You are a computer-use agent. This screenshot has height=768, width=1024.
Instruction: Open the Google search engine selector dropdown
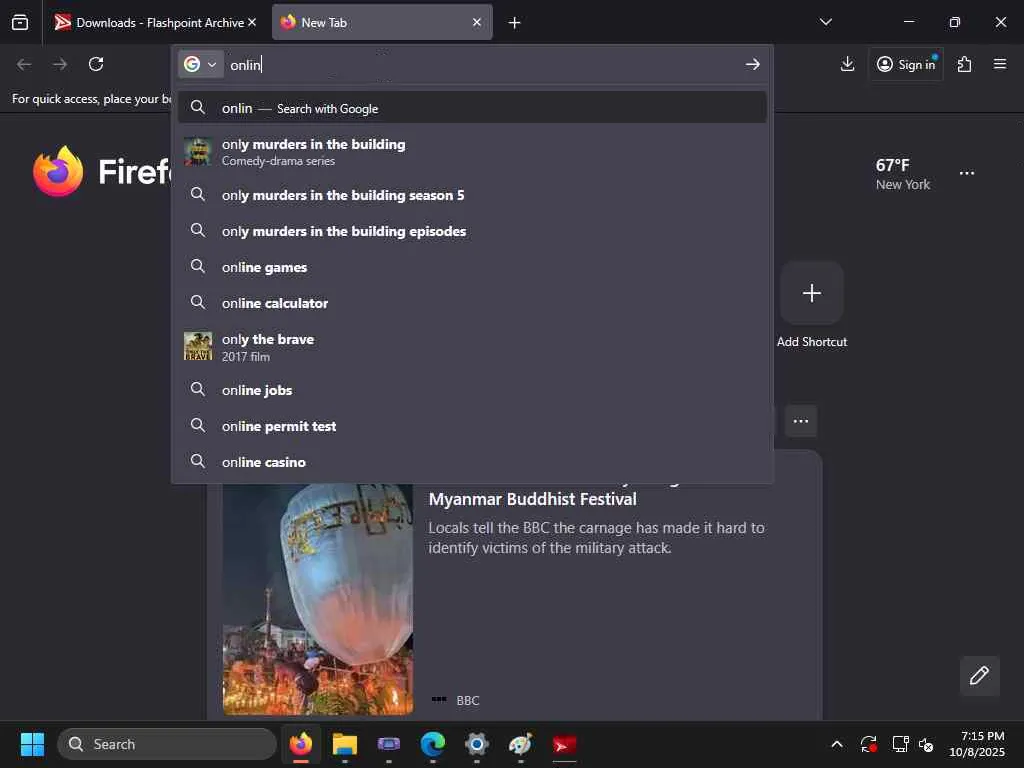(200, 64)
